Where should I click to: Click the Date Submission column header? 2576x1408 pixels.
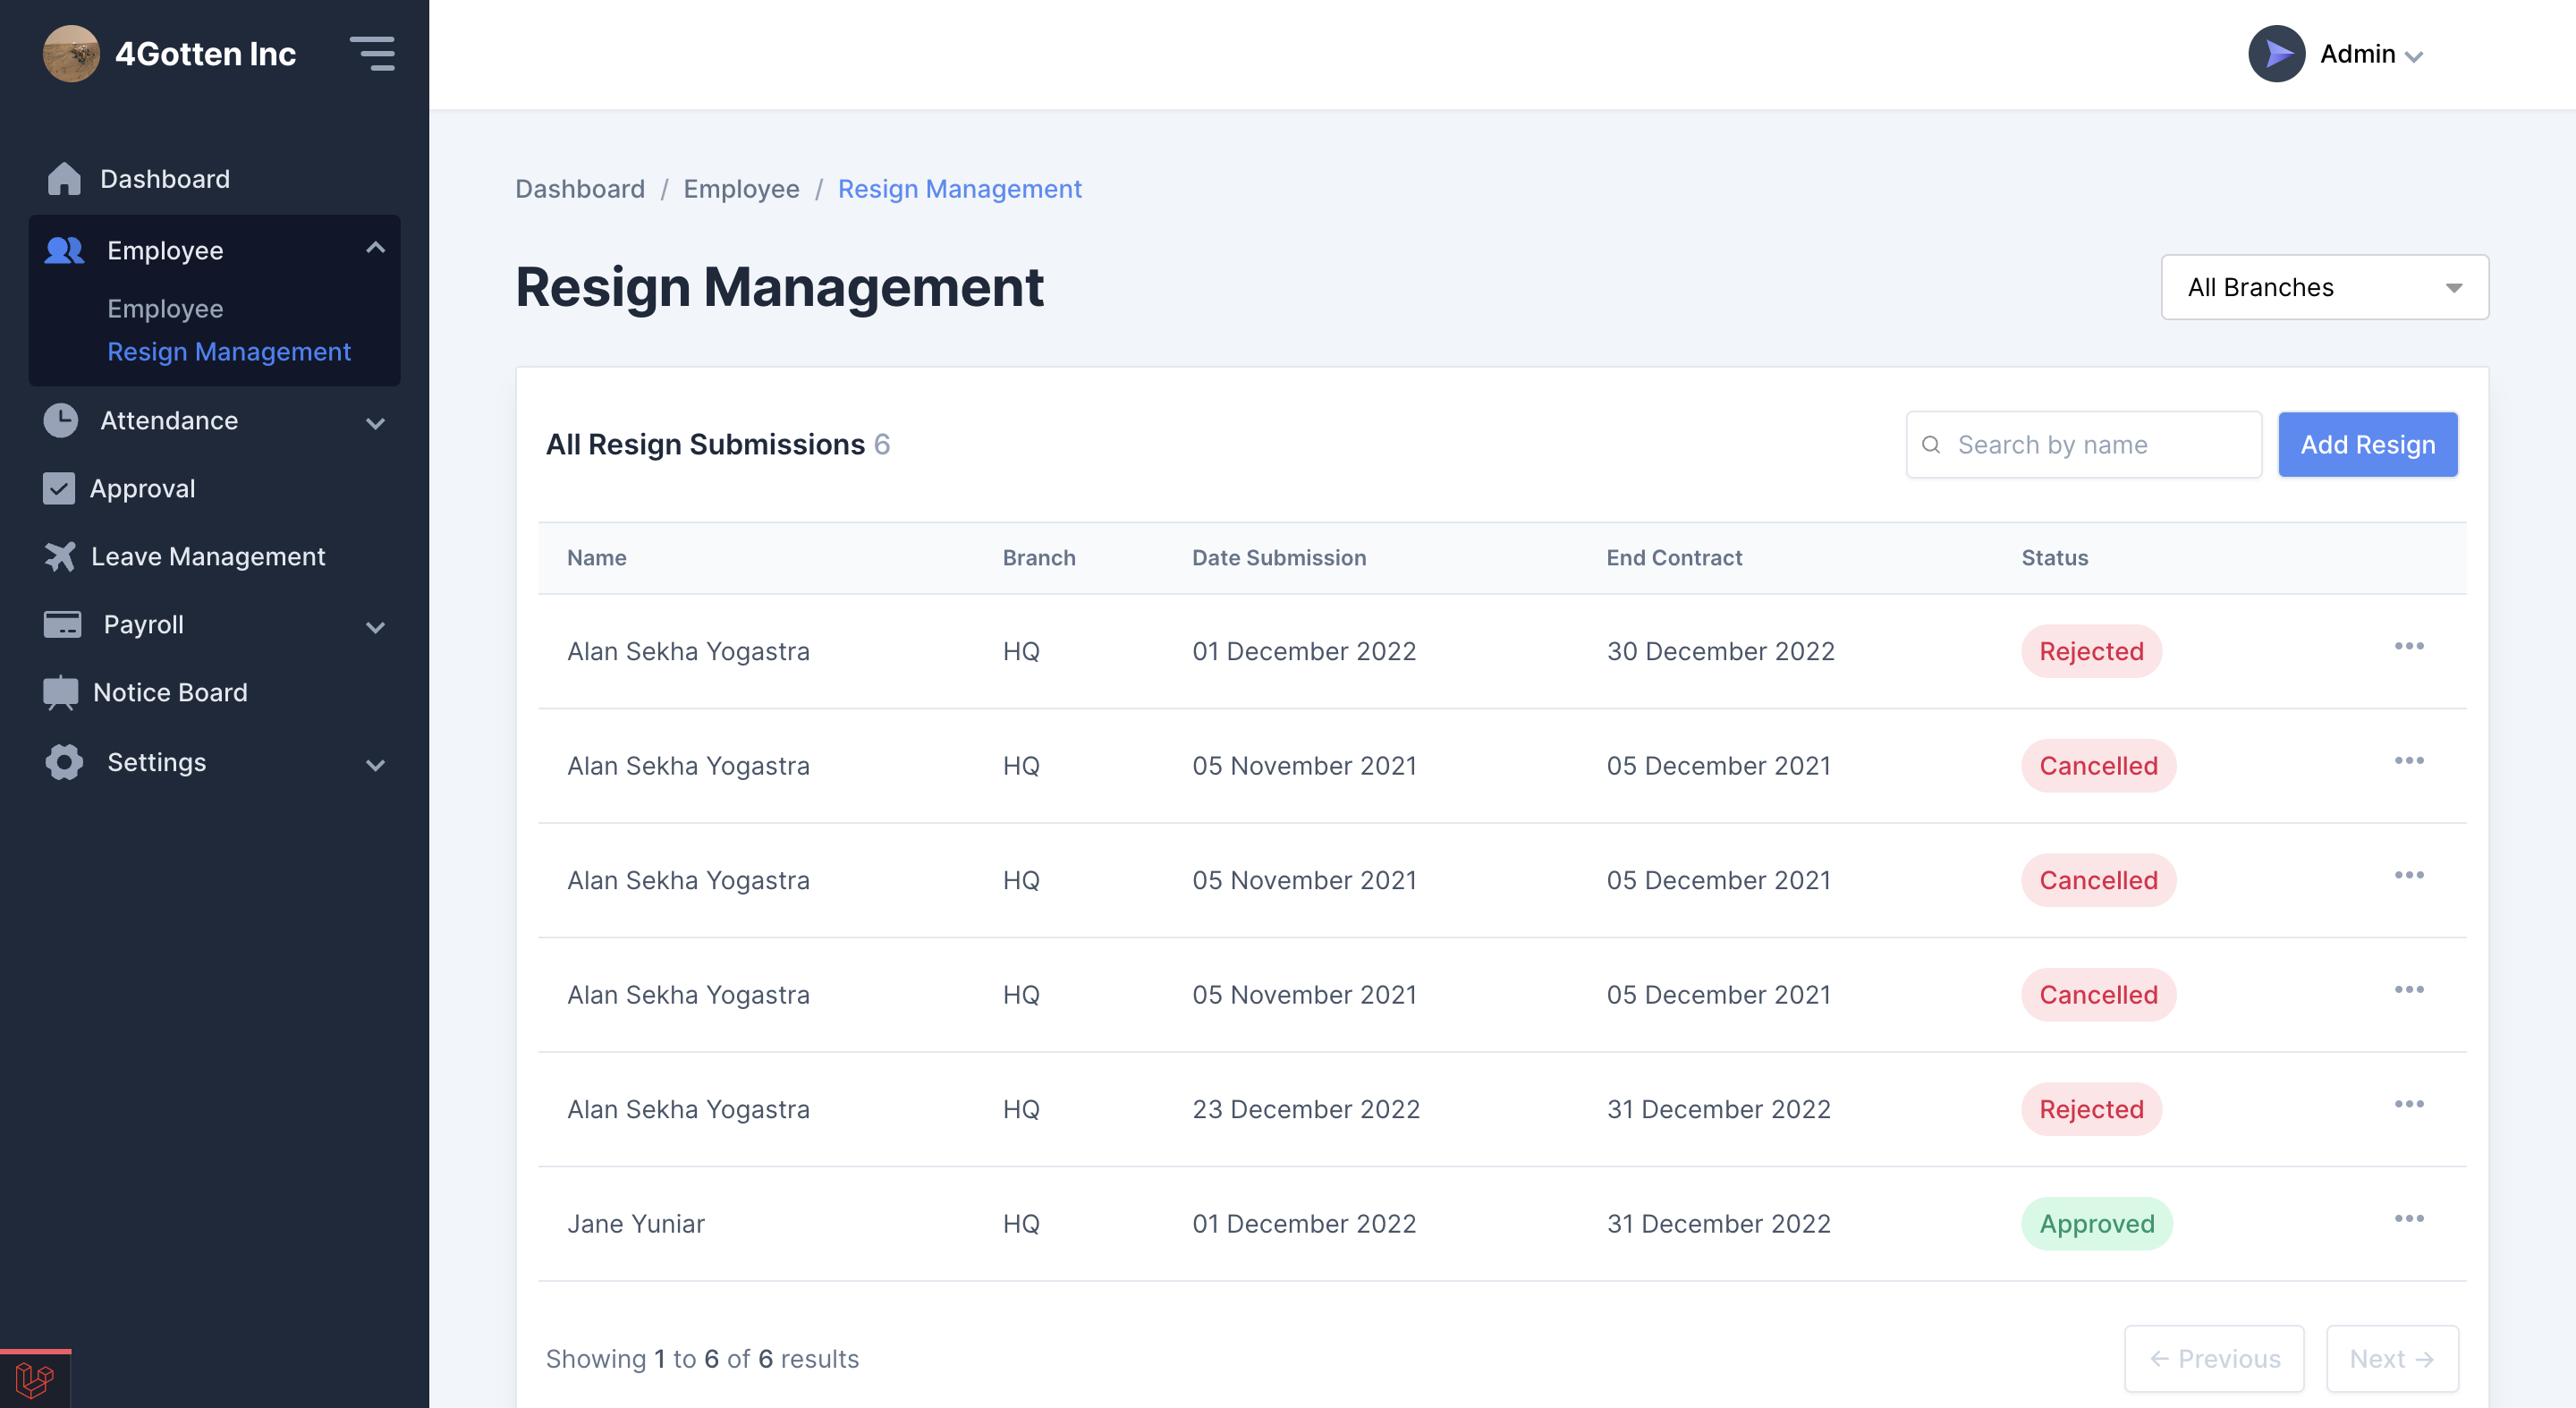tap(1279, 558)
